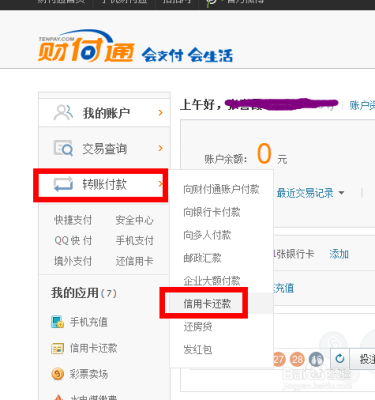Expand the 交易查询 arrow chevron
This screenshot has width=375, height=400.
click(161, 148)
